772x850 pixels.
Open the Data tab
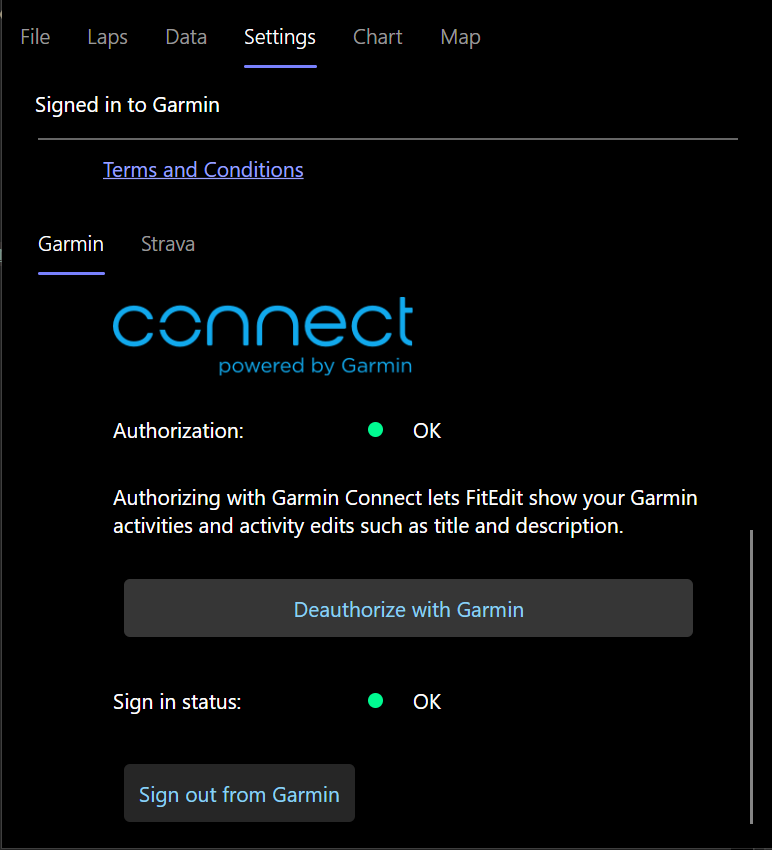pyautogui.click(x=186, y=37)
